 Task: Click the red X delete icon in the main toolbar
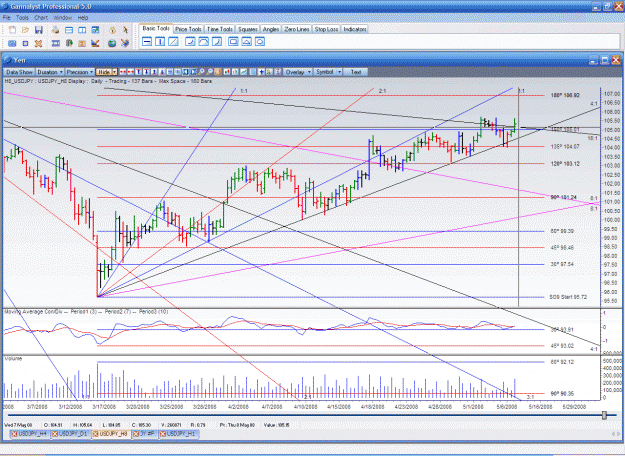[38, 43]
